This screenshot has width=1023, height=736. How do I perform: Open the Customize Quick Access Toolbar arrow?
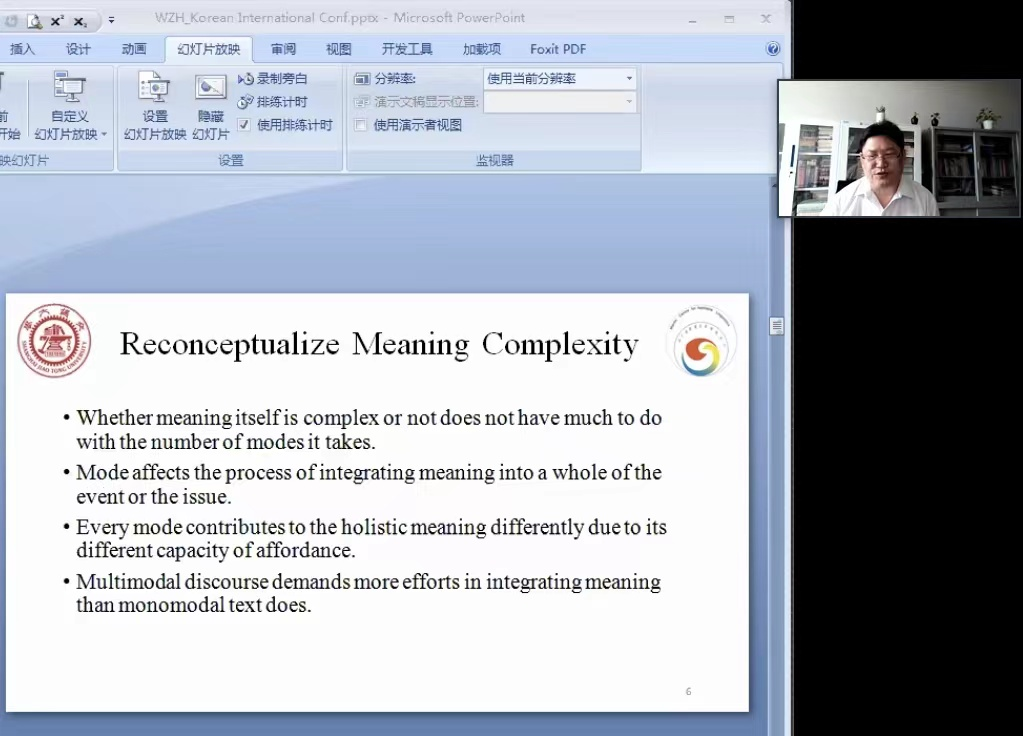[x=111, y=20]
